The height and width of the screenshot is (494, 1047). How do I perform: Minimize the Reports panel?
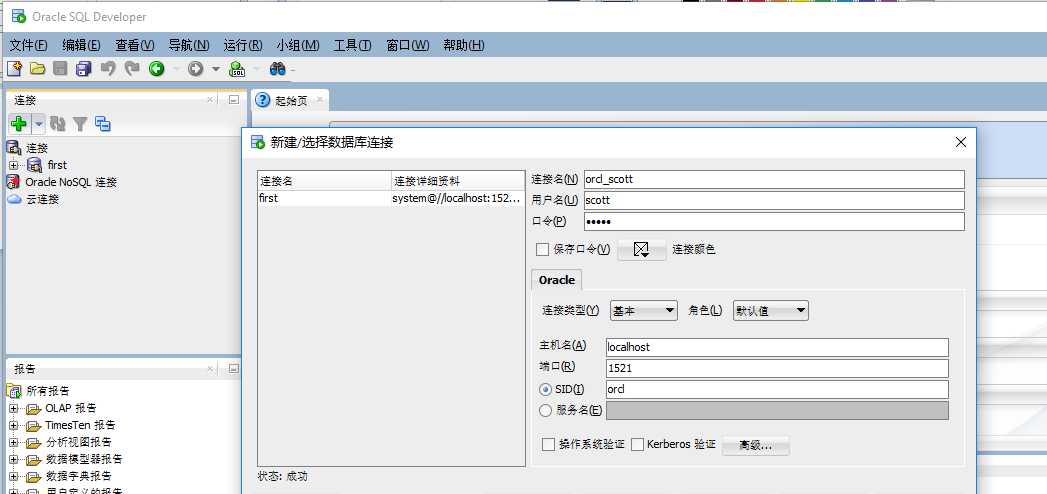coord(233,368)
